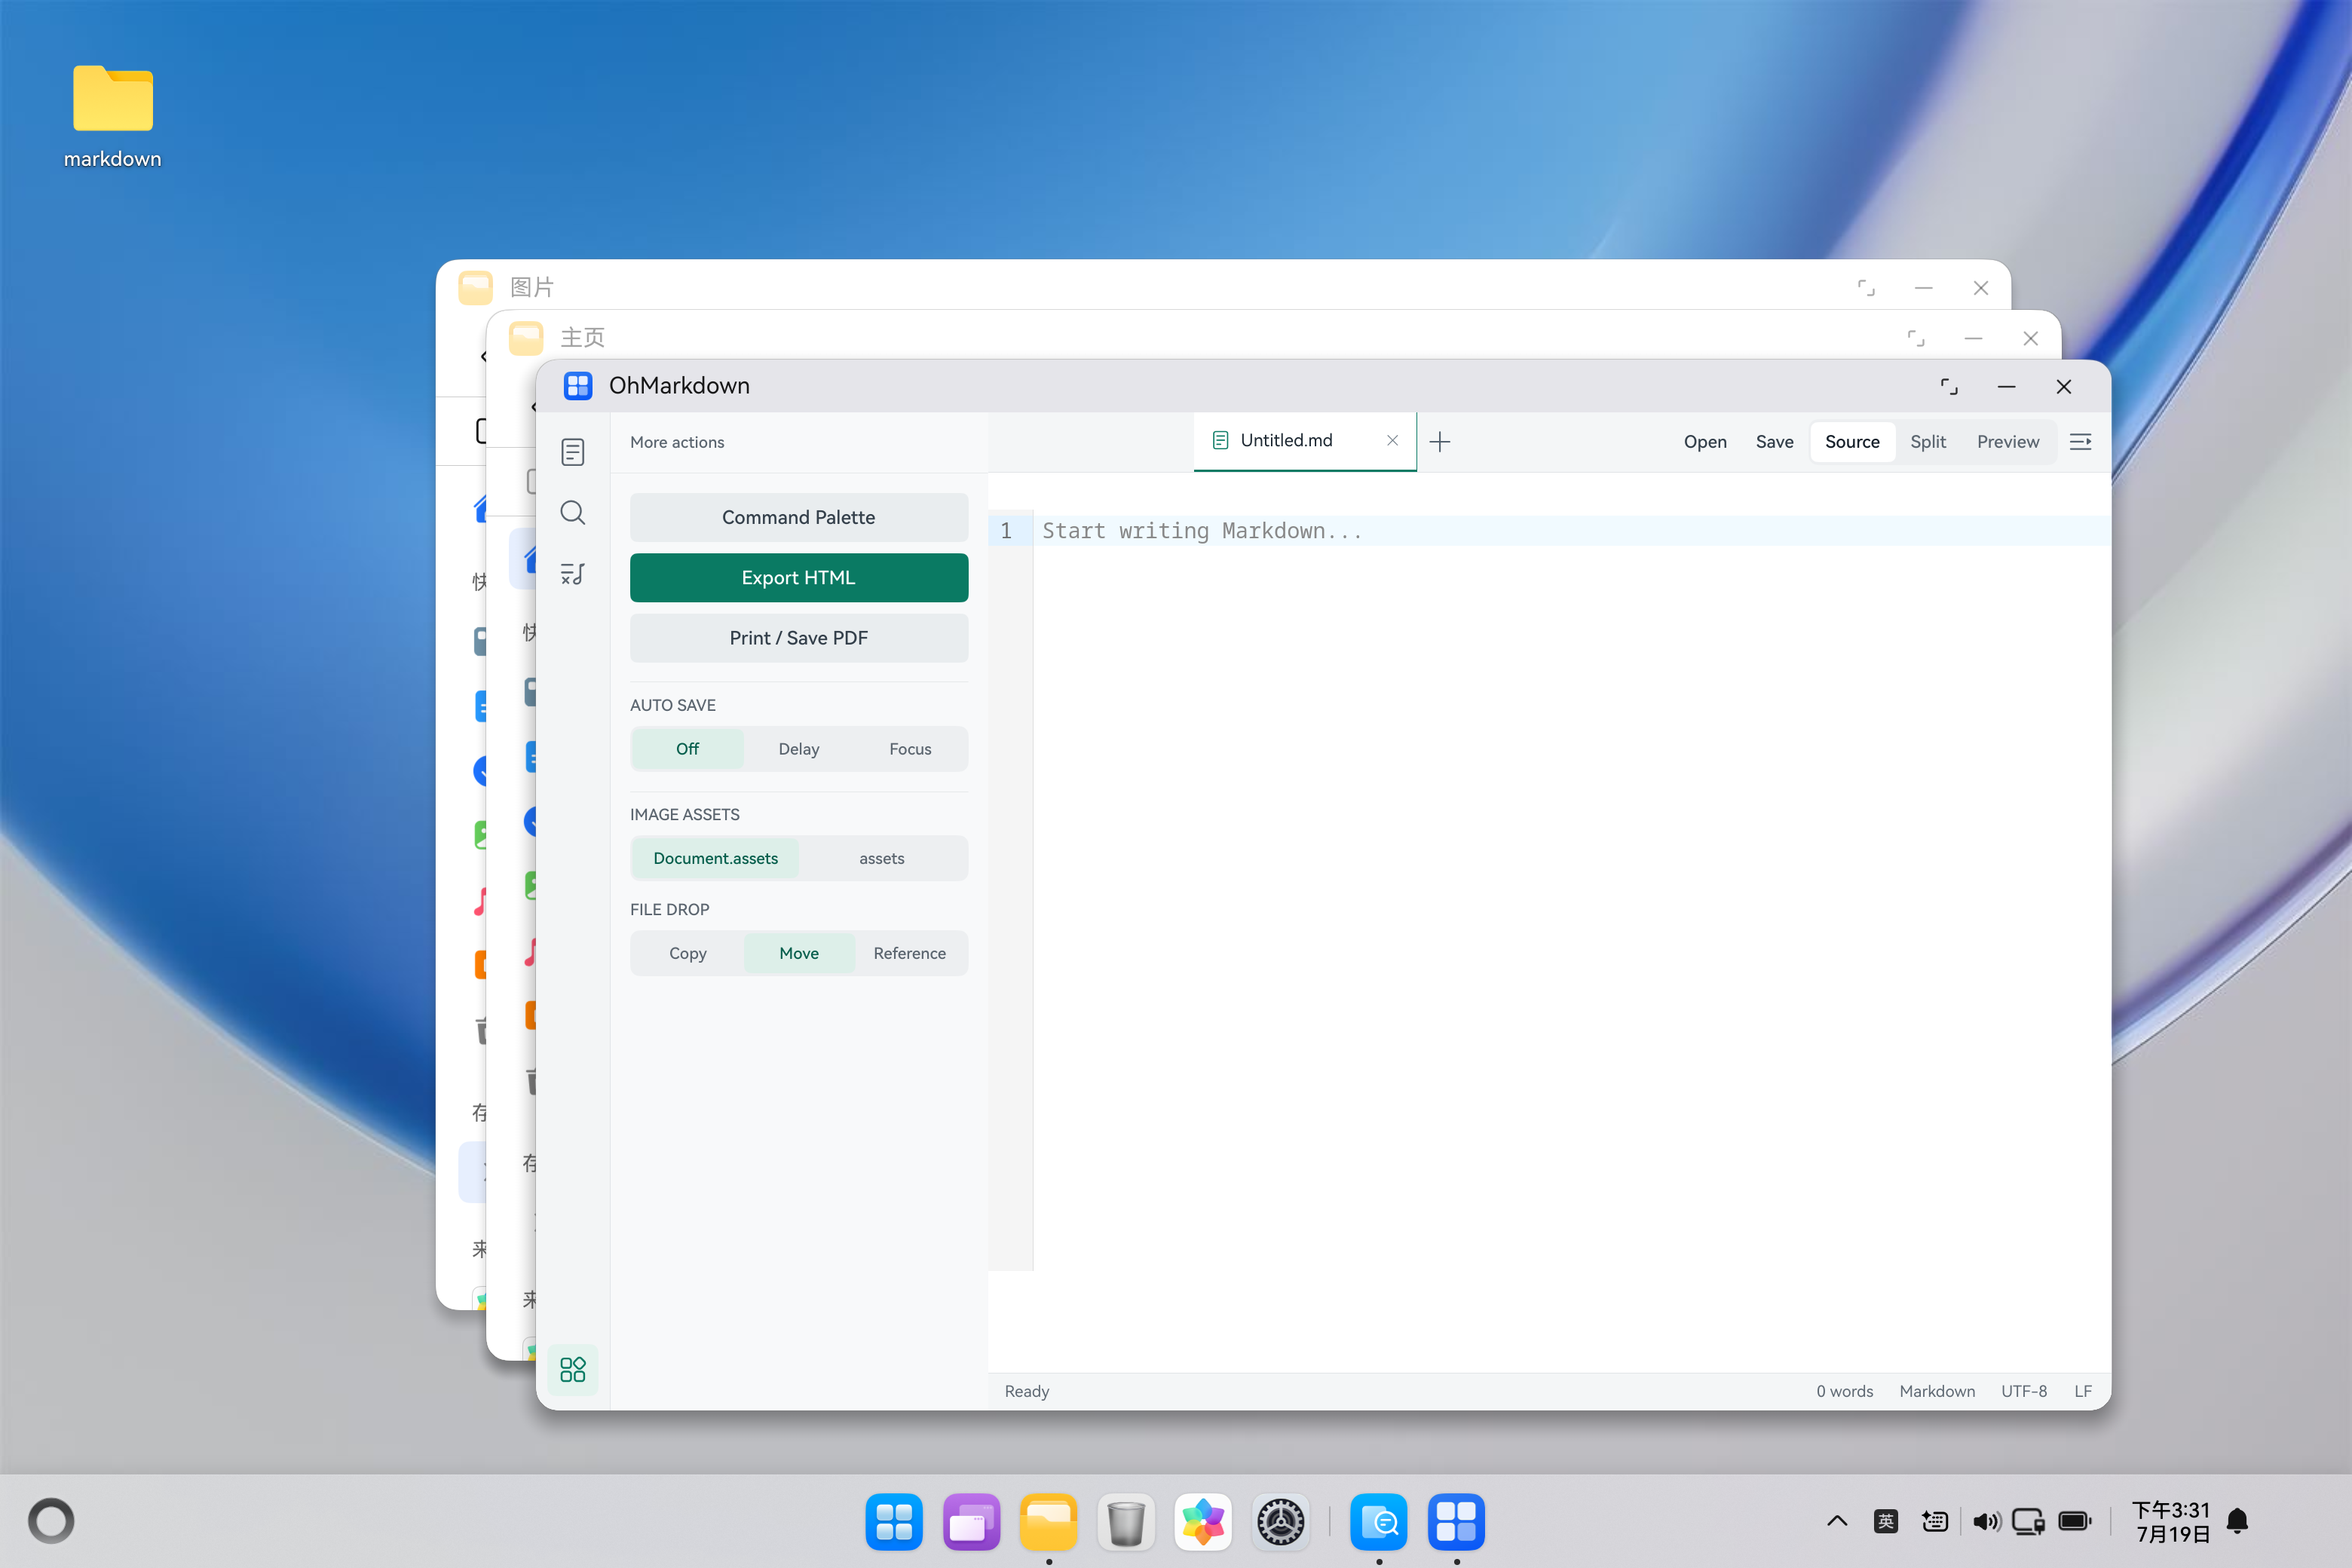
Task: Click Save in toolbar
Action: pyautogui.click(x=1774, y=442)
